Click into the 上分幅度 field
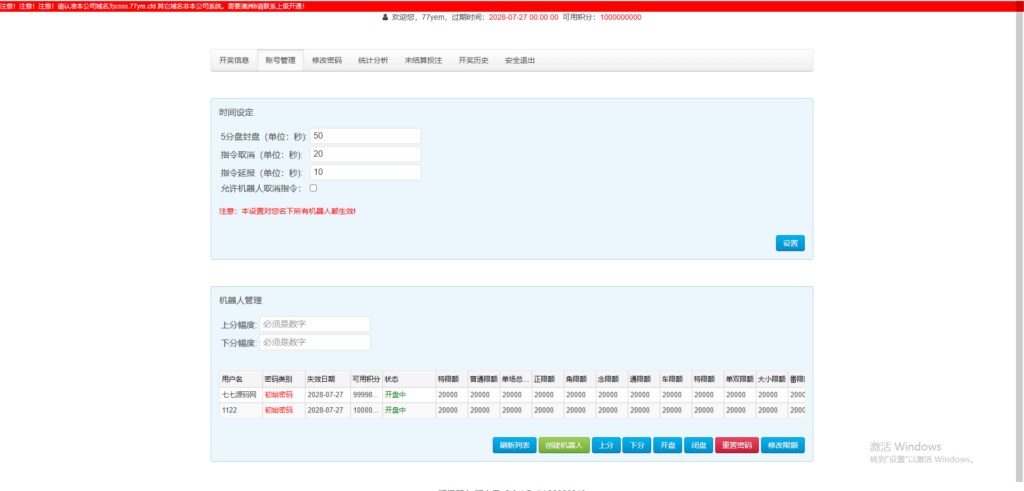 pyautogui.click(x=315, y=324)
